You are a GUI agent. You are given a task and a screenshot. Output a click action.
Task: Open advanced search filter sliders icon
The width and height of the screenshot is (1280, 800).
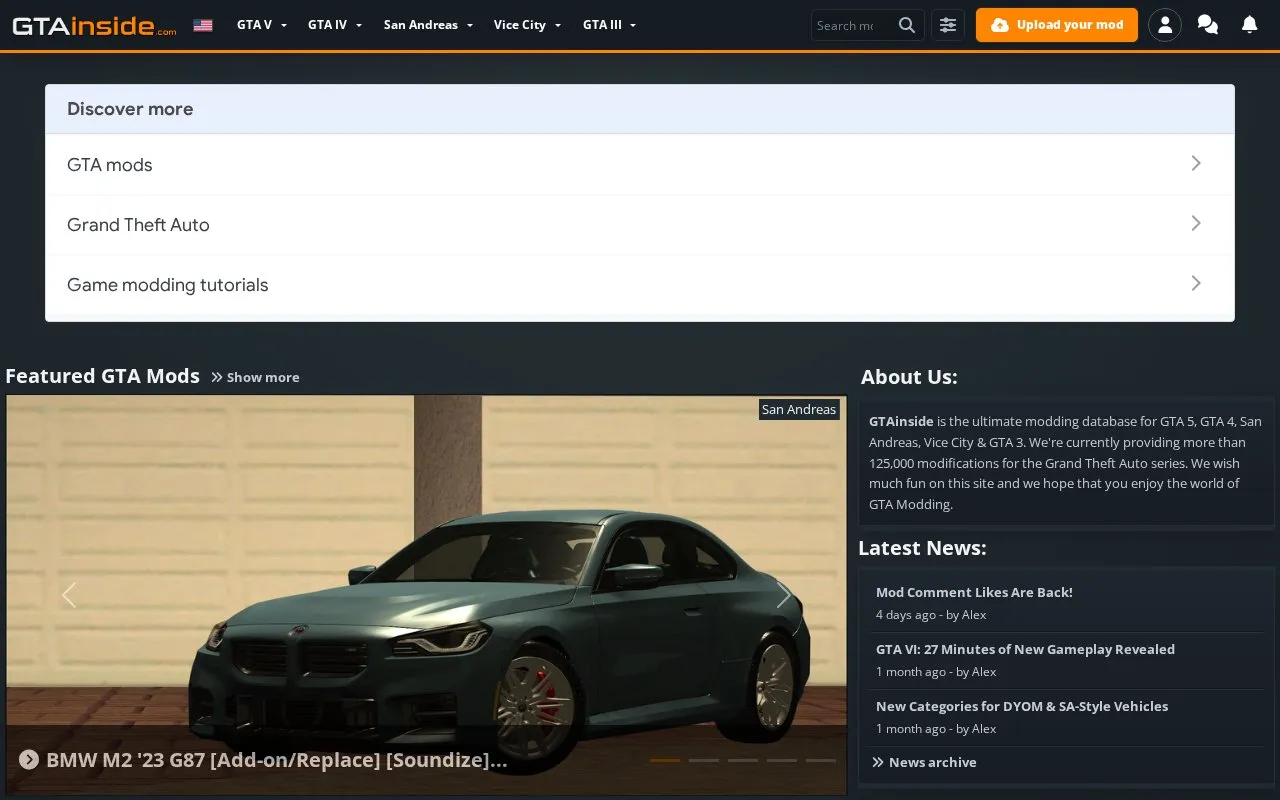(x=948, y=25)
